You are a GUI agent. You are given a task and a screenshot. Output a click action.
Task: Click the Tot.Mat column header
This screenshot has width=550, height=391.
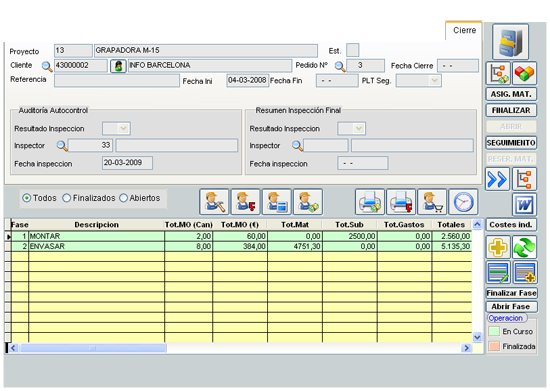tap(295, 225)
